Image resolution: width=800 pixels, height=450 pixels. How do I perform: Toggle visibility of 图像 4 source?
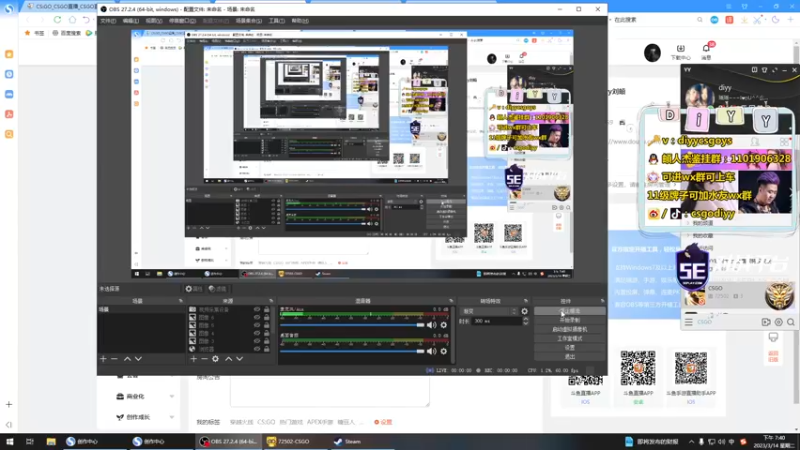[257, 333]
